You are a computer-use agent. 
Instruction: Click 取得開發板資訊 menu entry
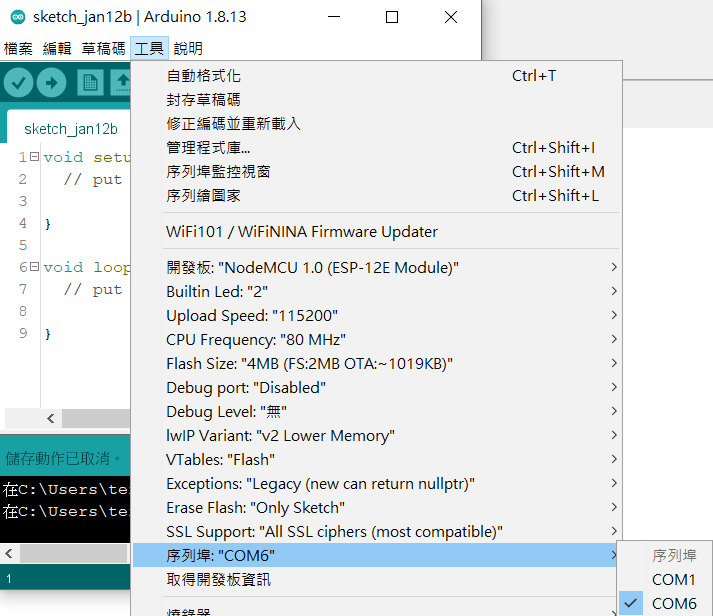point(218,580)
